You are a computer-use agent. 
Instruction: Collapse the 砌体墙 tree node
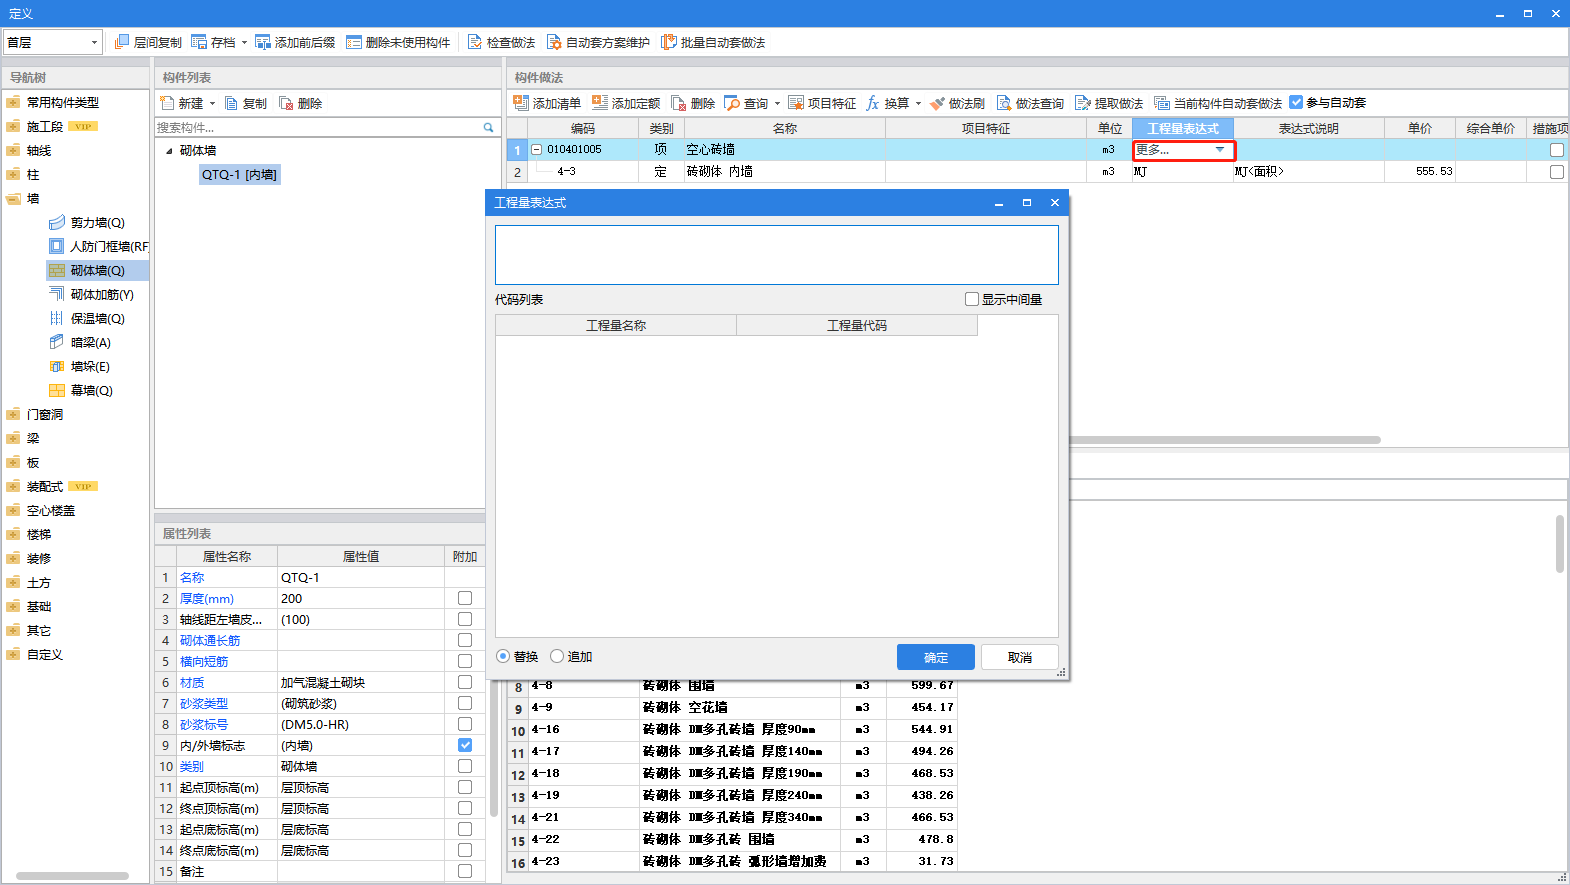coord(169,151)
